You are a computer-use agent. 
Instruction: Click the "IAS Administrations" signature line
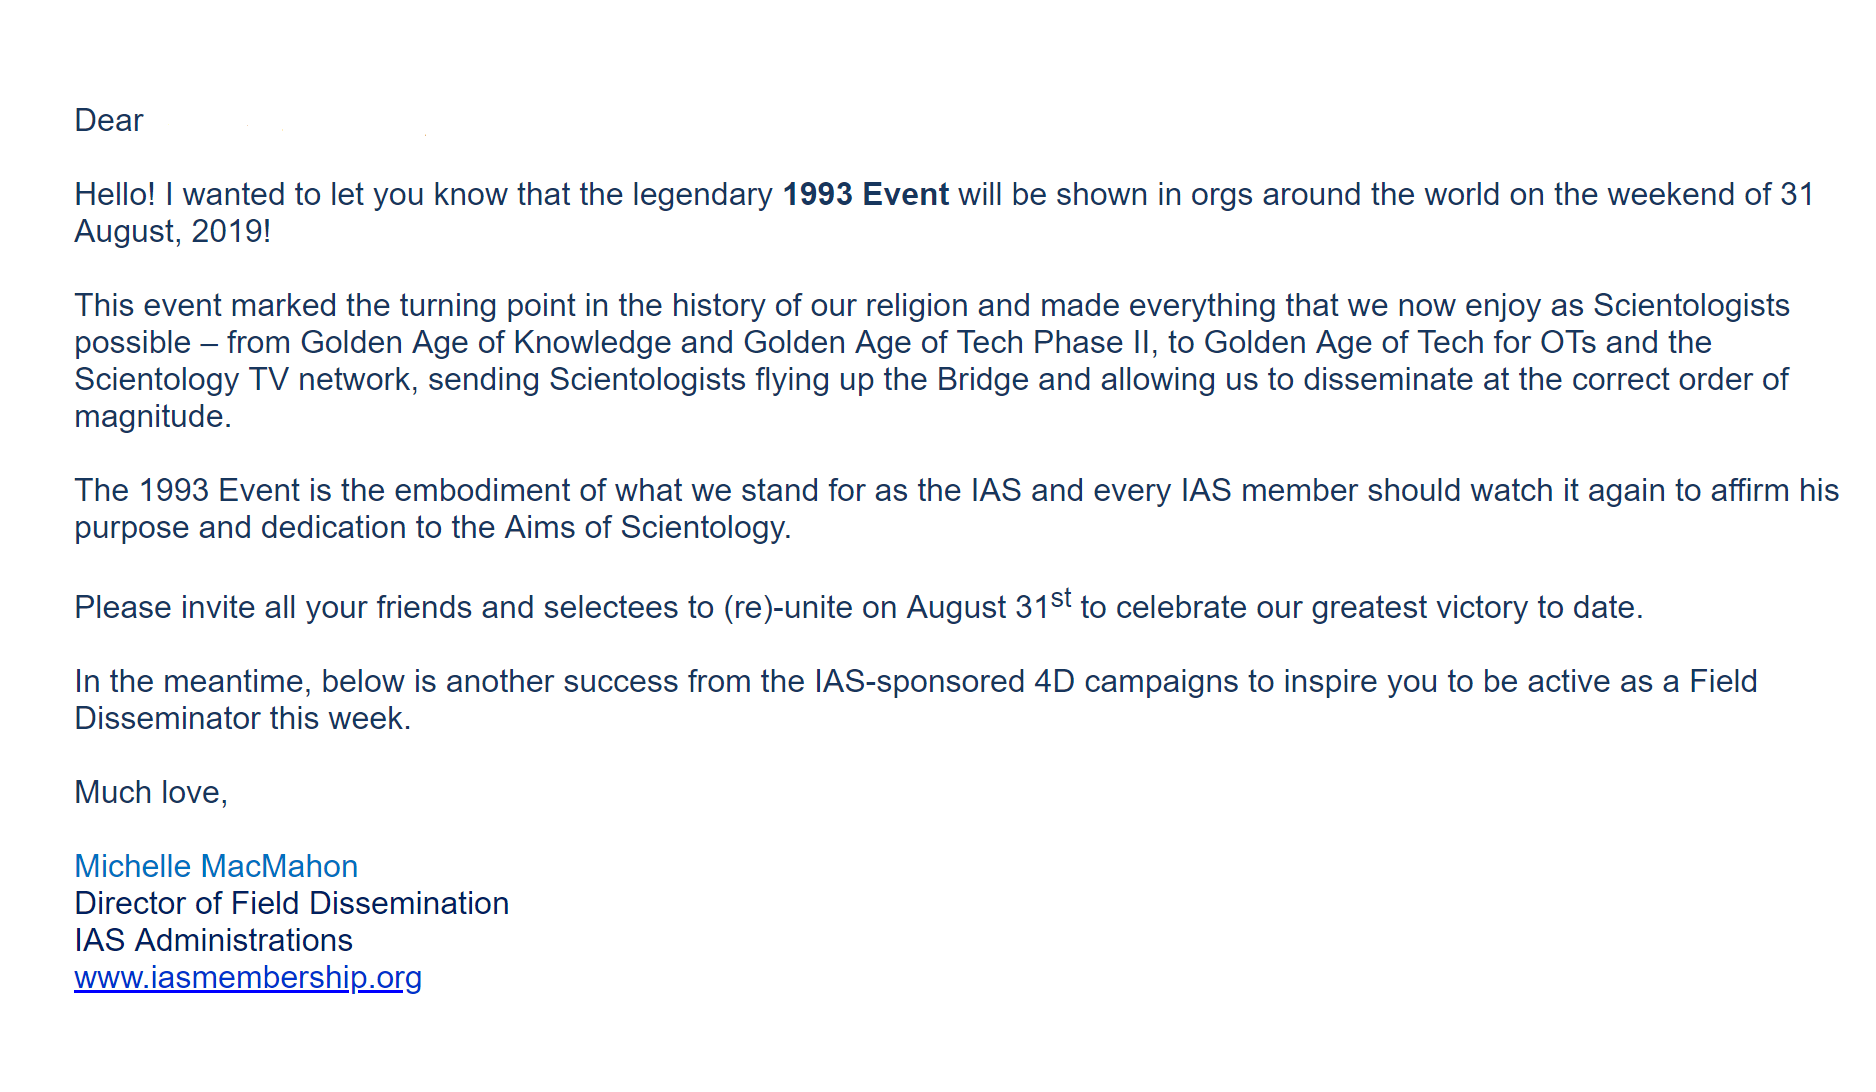(213, 940)
